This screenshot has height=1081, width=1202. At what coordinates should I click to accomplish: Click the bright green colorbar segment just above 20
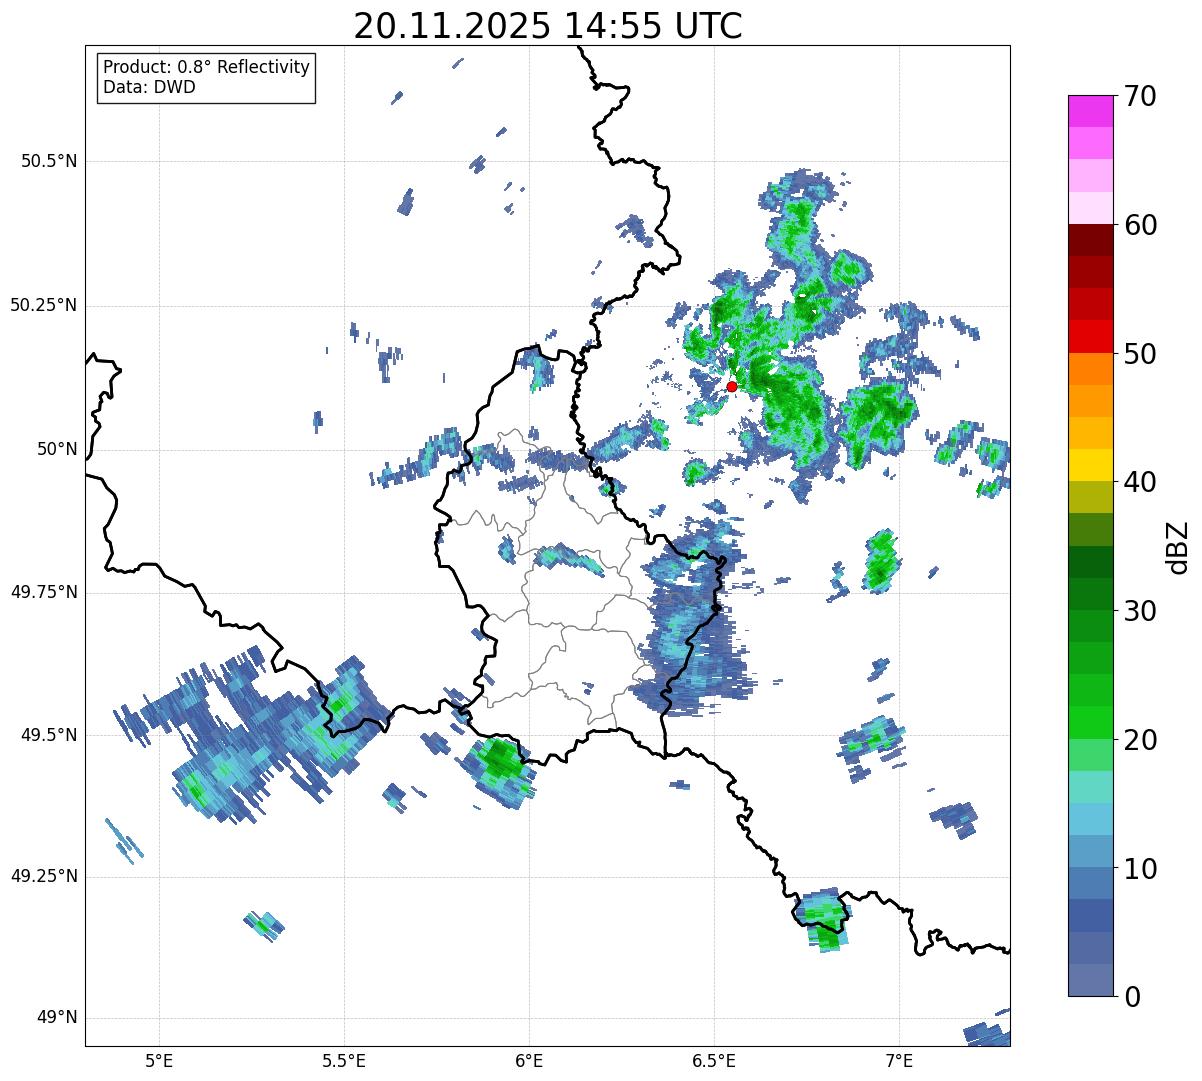pos(1090,722)
